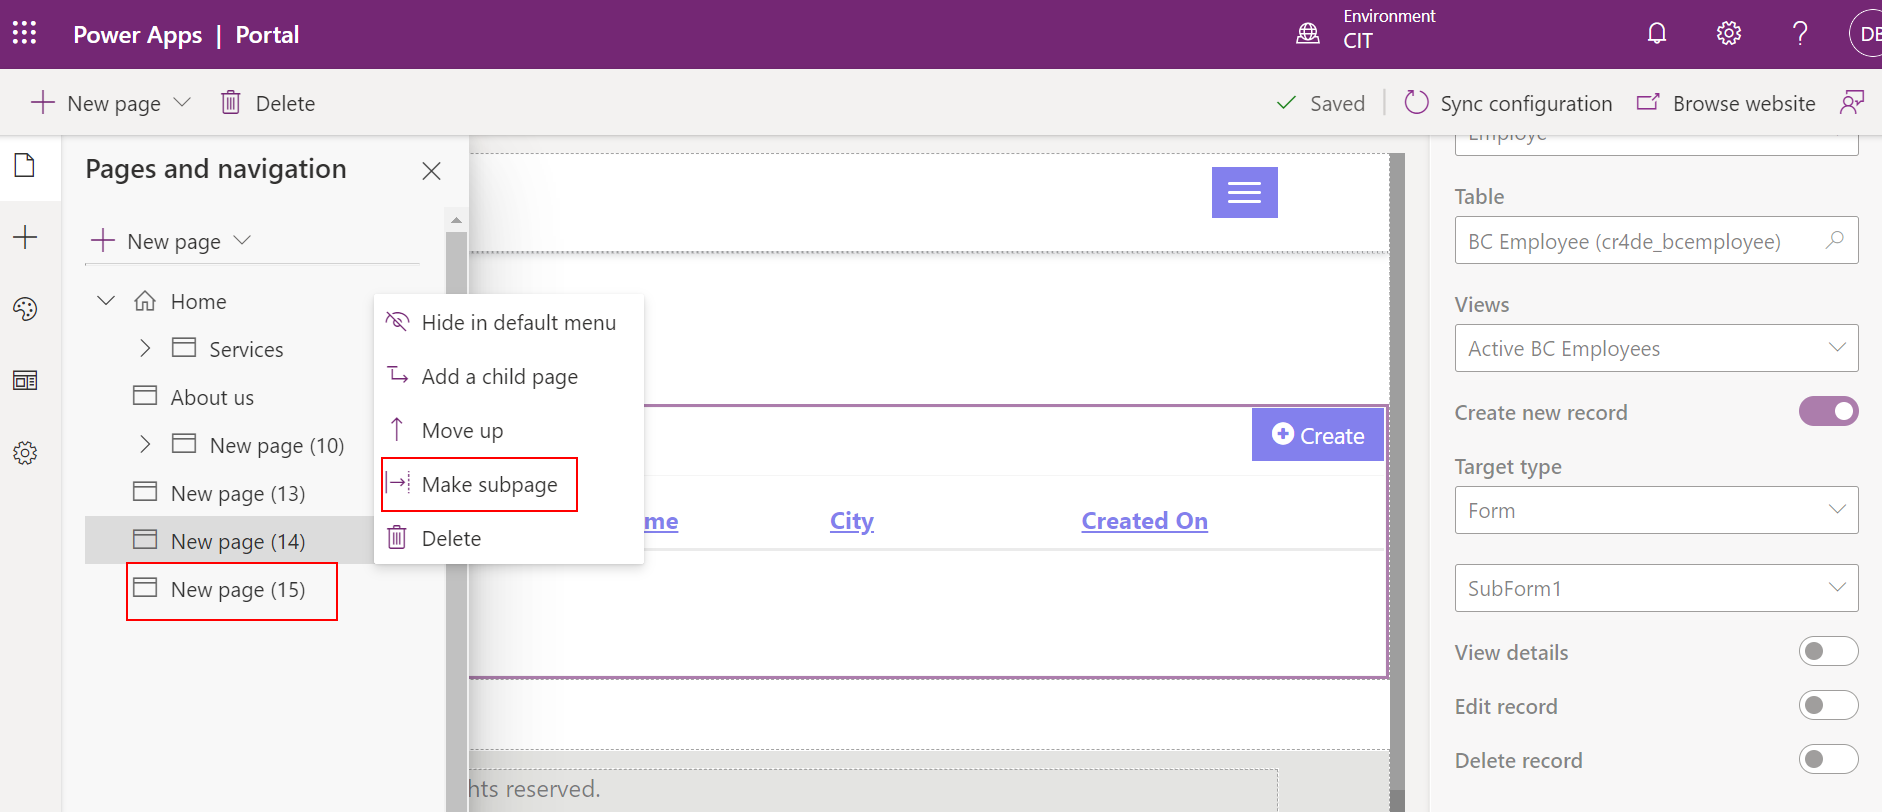
Task: Open the Templates icon in left rail
Action: click(x=25, y=381)
